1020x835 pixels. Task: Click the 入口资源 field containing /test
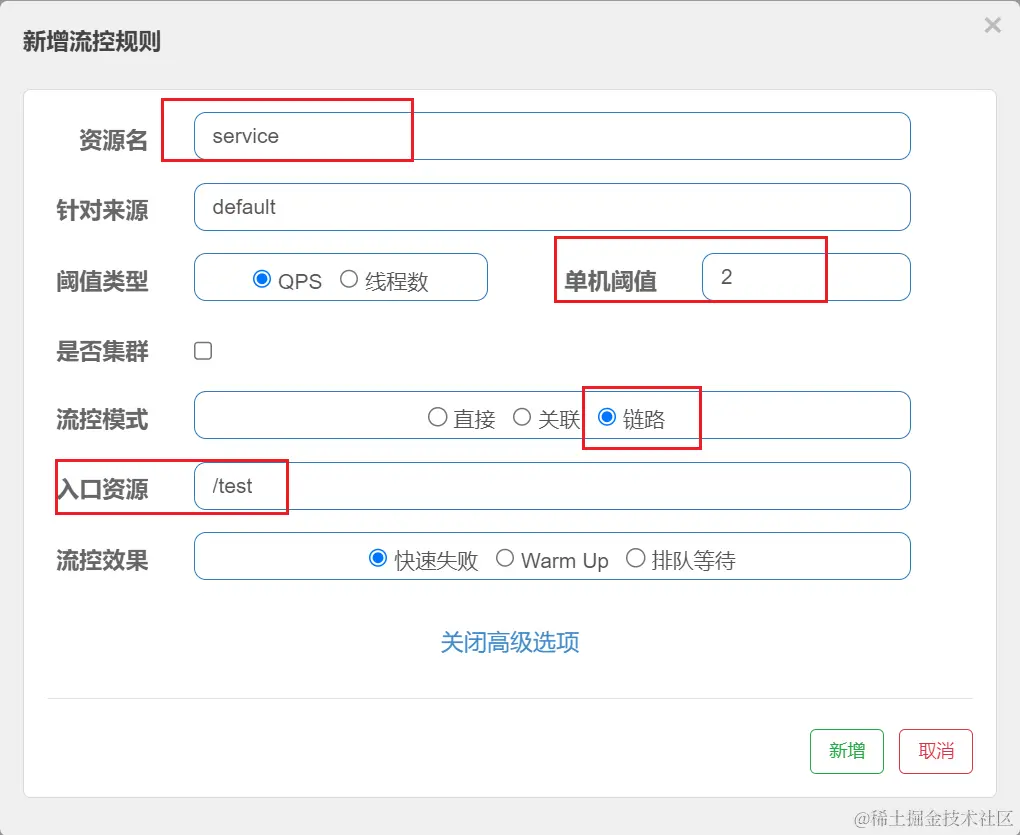coord(551,486)
